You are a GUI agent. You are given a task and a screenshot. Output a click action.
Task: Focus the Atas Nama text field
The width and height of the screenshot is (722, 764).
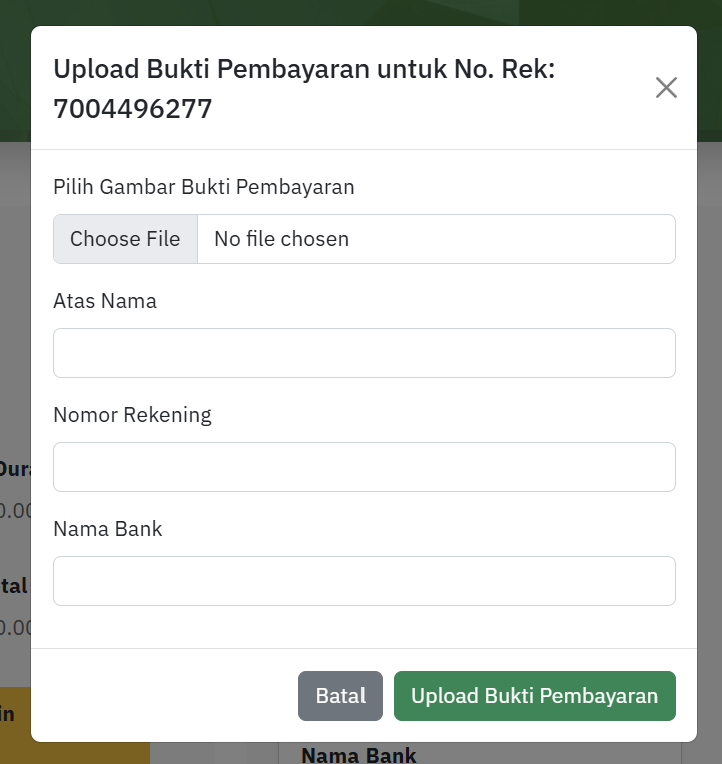tap(364, 353)
